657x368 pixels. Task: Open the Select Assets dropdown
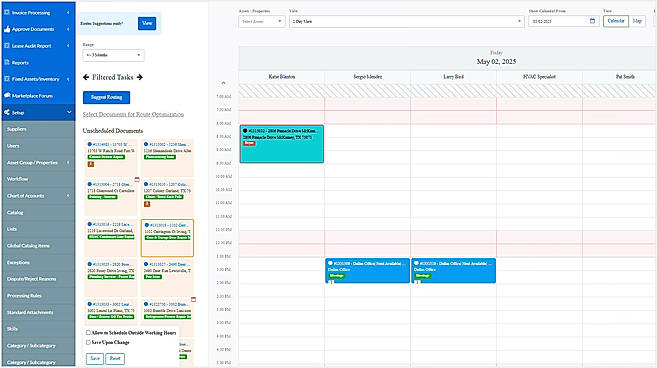click(x=262, y=21)
